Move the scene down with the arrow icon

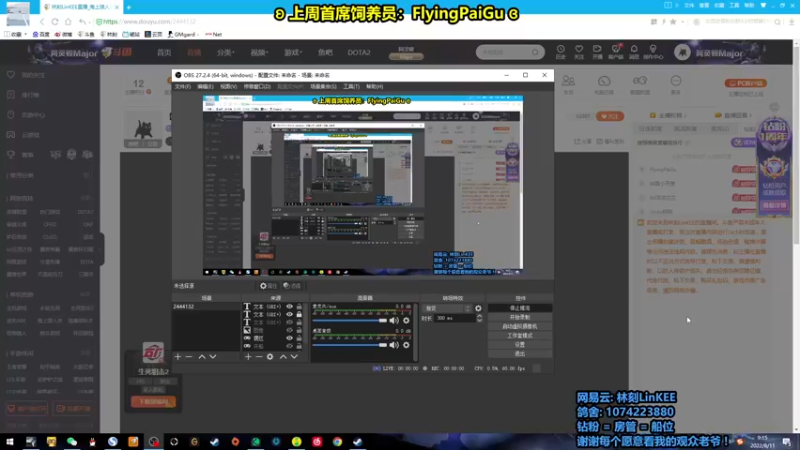213,357
